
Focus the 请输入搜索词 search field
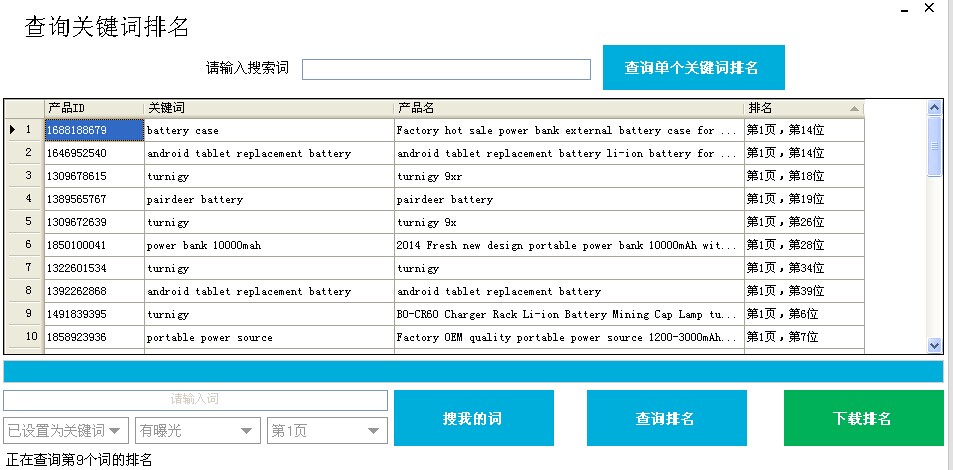click(x=446, y=69)
